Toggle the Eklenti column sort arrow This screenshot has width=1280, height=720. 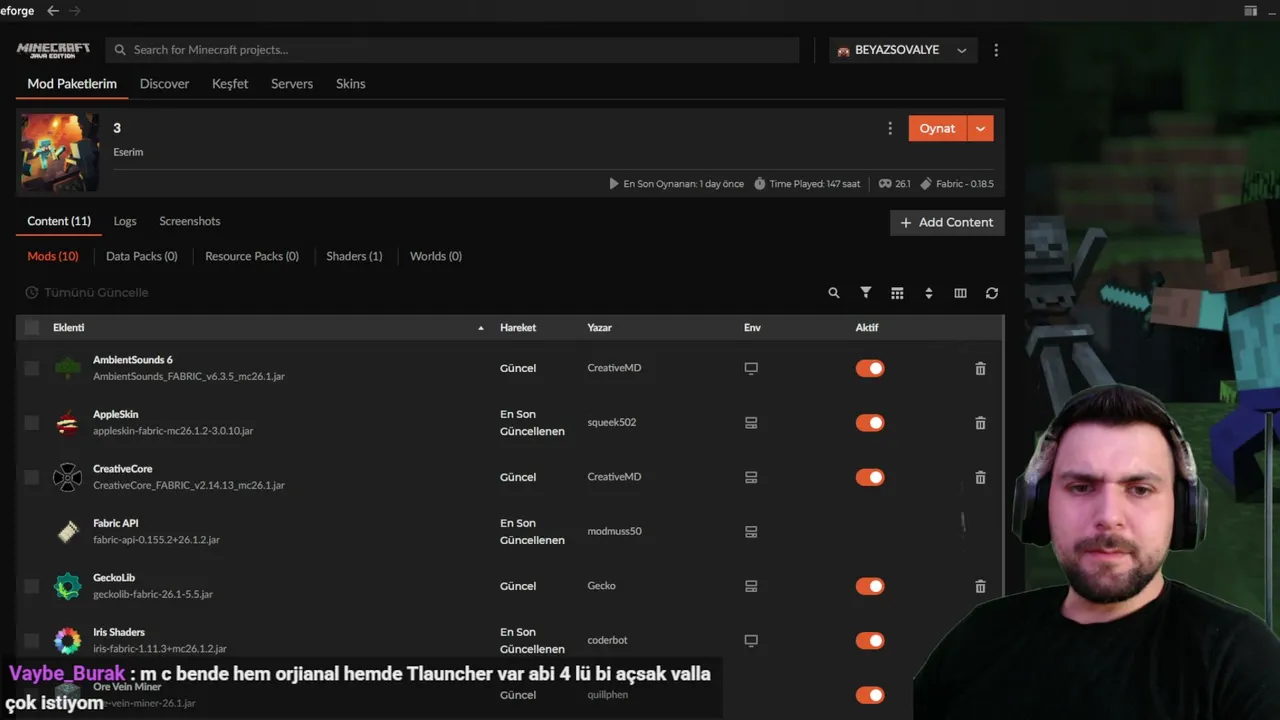481,328
